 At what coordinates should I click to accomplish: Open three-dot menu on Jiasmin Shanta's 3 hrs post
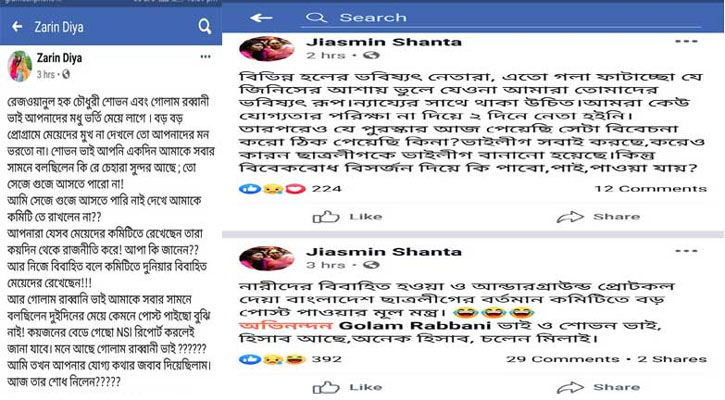(x=686, y=252)
